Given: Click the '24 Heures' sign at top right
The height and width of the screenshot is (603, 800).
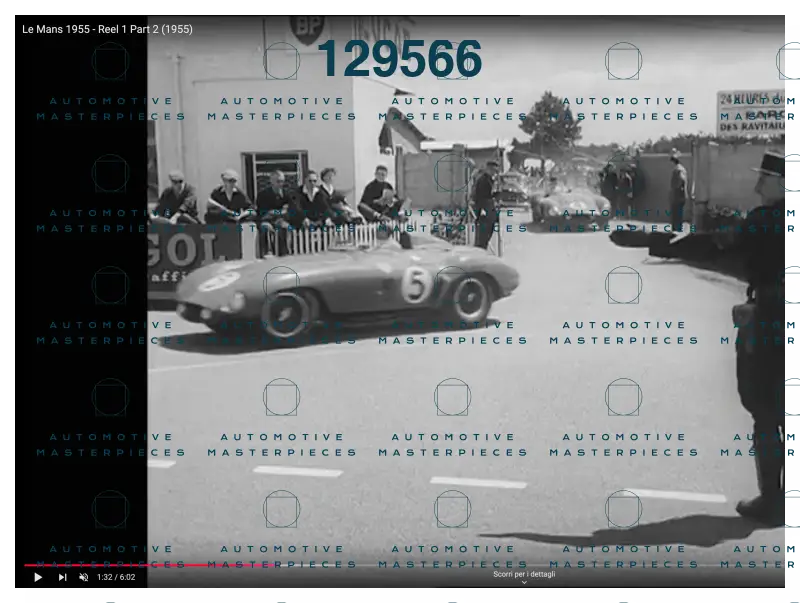Looking at the screenshot, I should click(x=750, y=113).
